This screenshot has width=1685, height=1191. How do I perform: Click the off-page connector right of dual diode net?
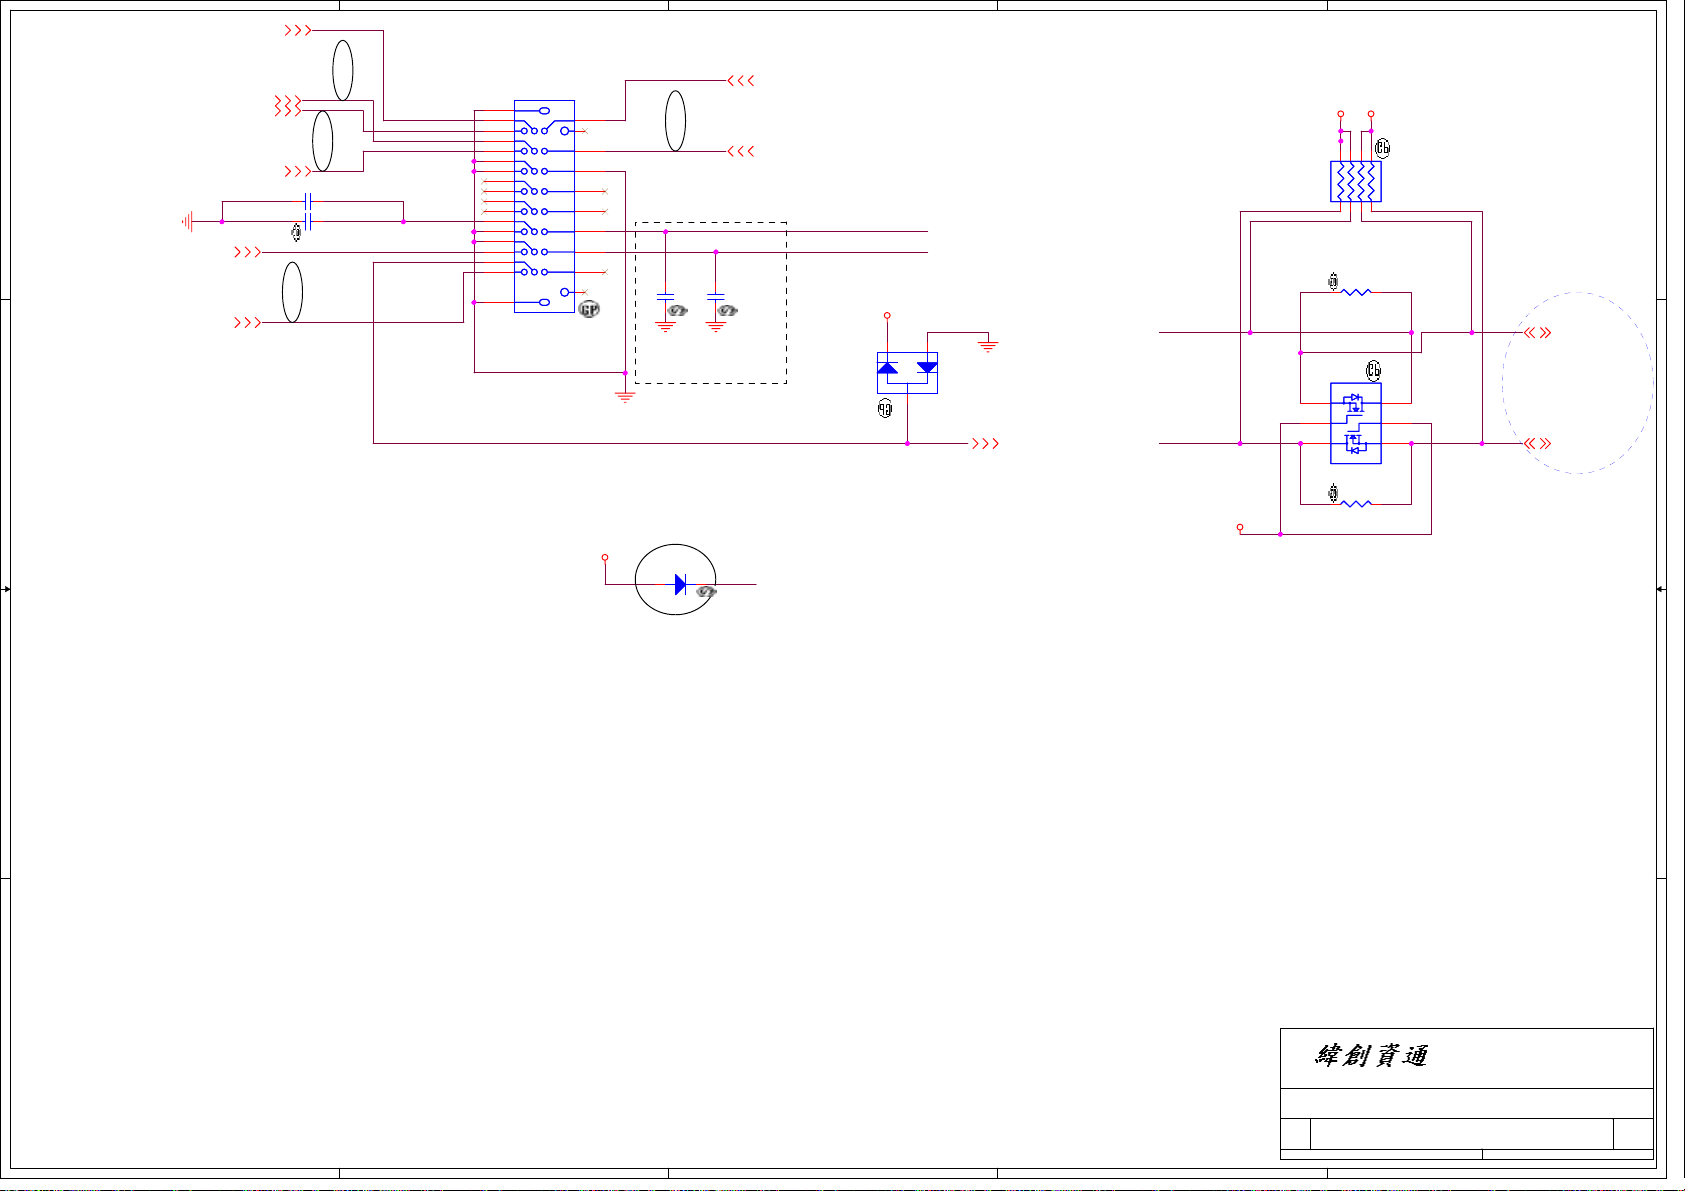[986, 443]
